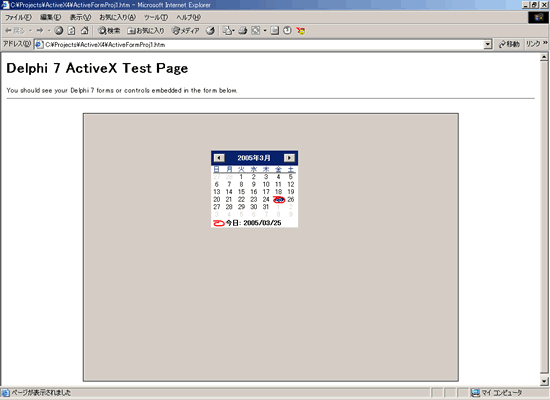Click the Stop loading toolbar icon
550x400 pixels.
(x=59, y=31)
